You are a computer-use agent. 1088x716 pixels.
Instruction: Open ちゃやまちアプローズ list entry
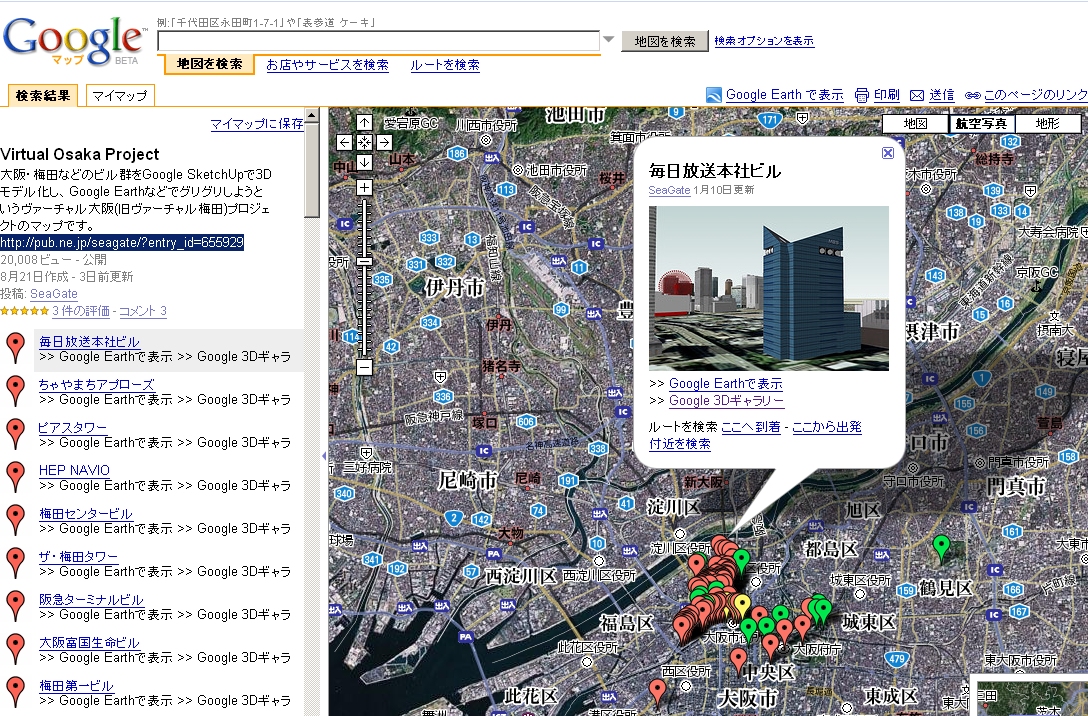tap(96, 384)
